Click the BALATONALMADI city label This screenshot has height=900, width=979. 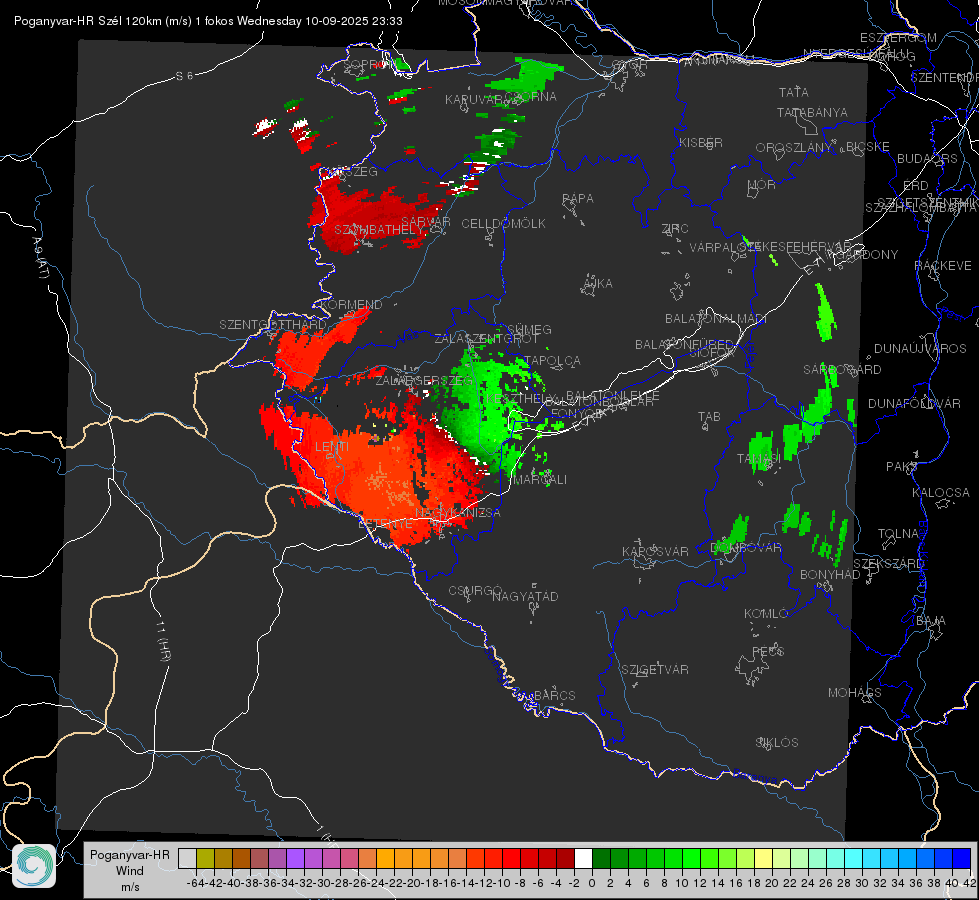click(x=716, y=319)
